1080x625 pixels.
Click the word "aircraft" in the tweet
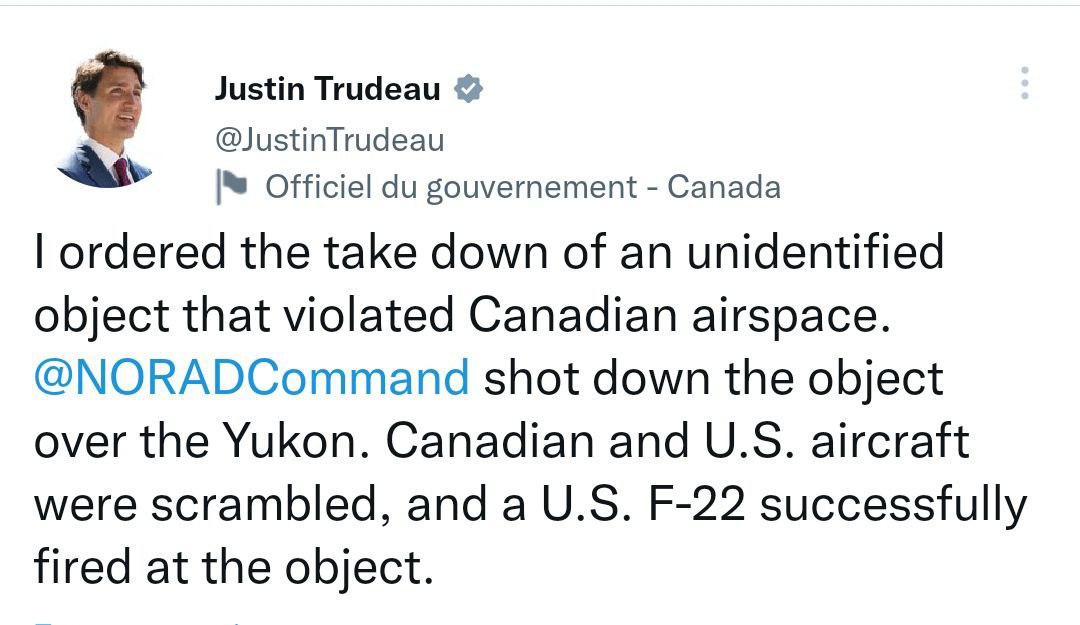pyautogui.click(x=890, y=443)
